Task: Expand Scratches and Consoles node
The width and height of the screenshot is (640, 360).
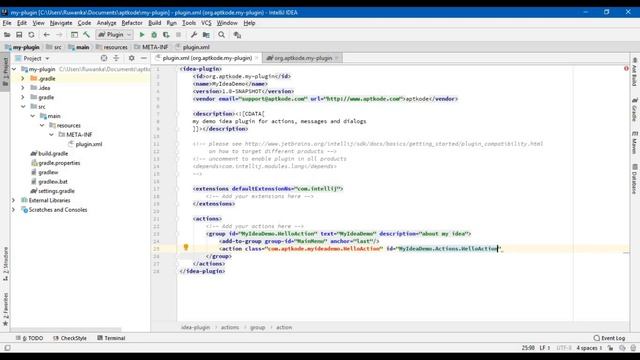Action: coord(13,210)
